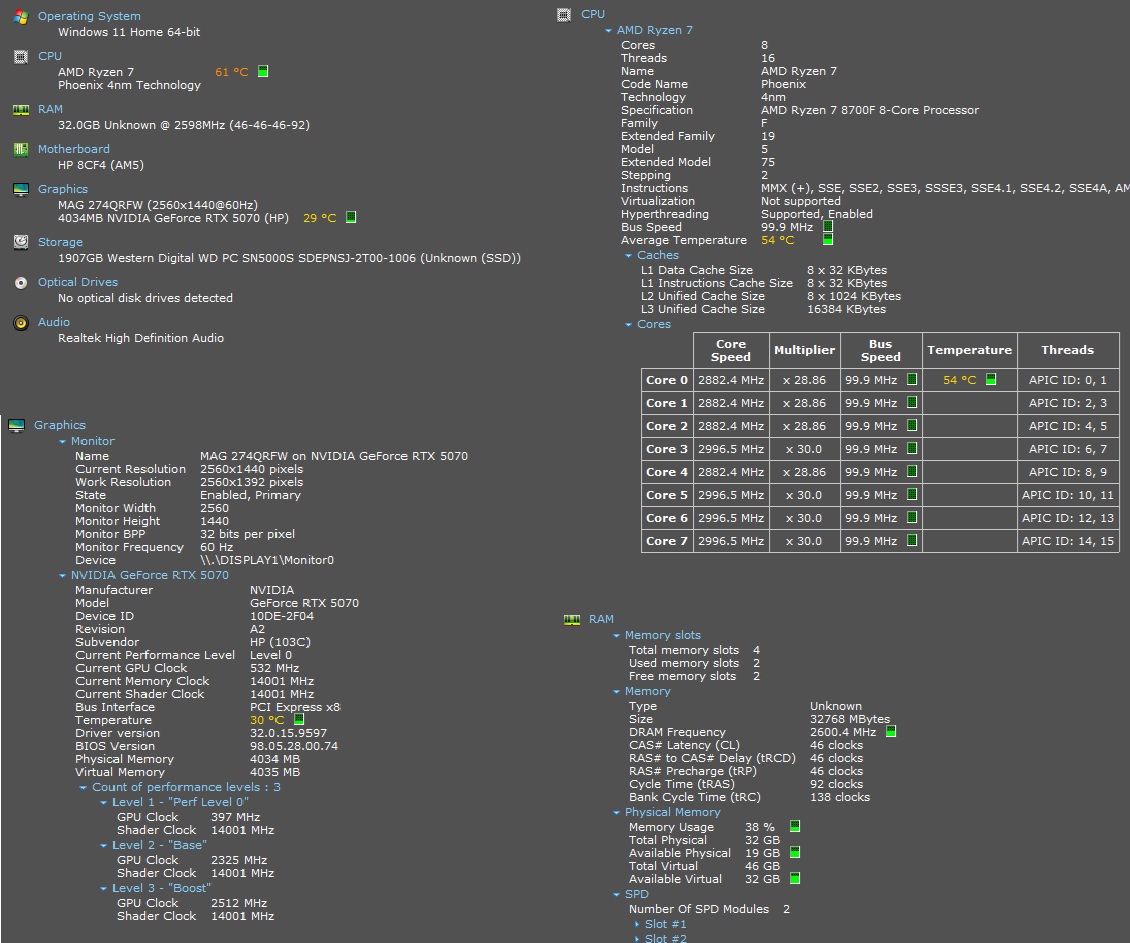
Task: Click the '138 clocks' Bank Cycle Time value
Action: 840,797
